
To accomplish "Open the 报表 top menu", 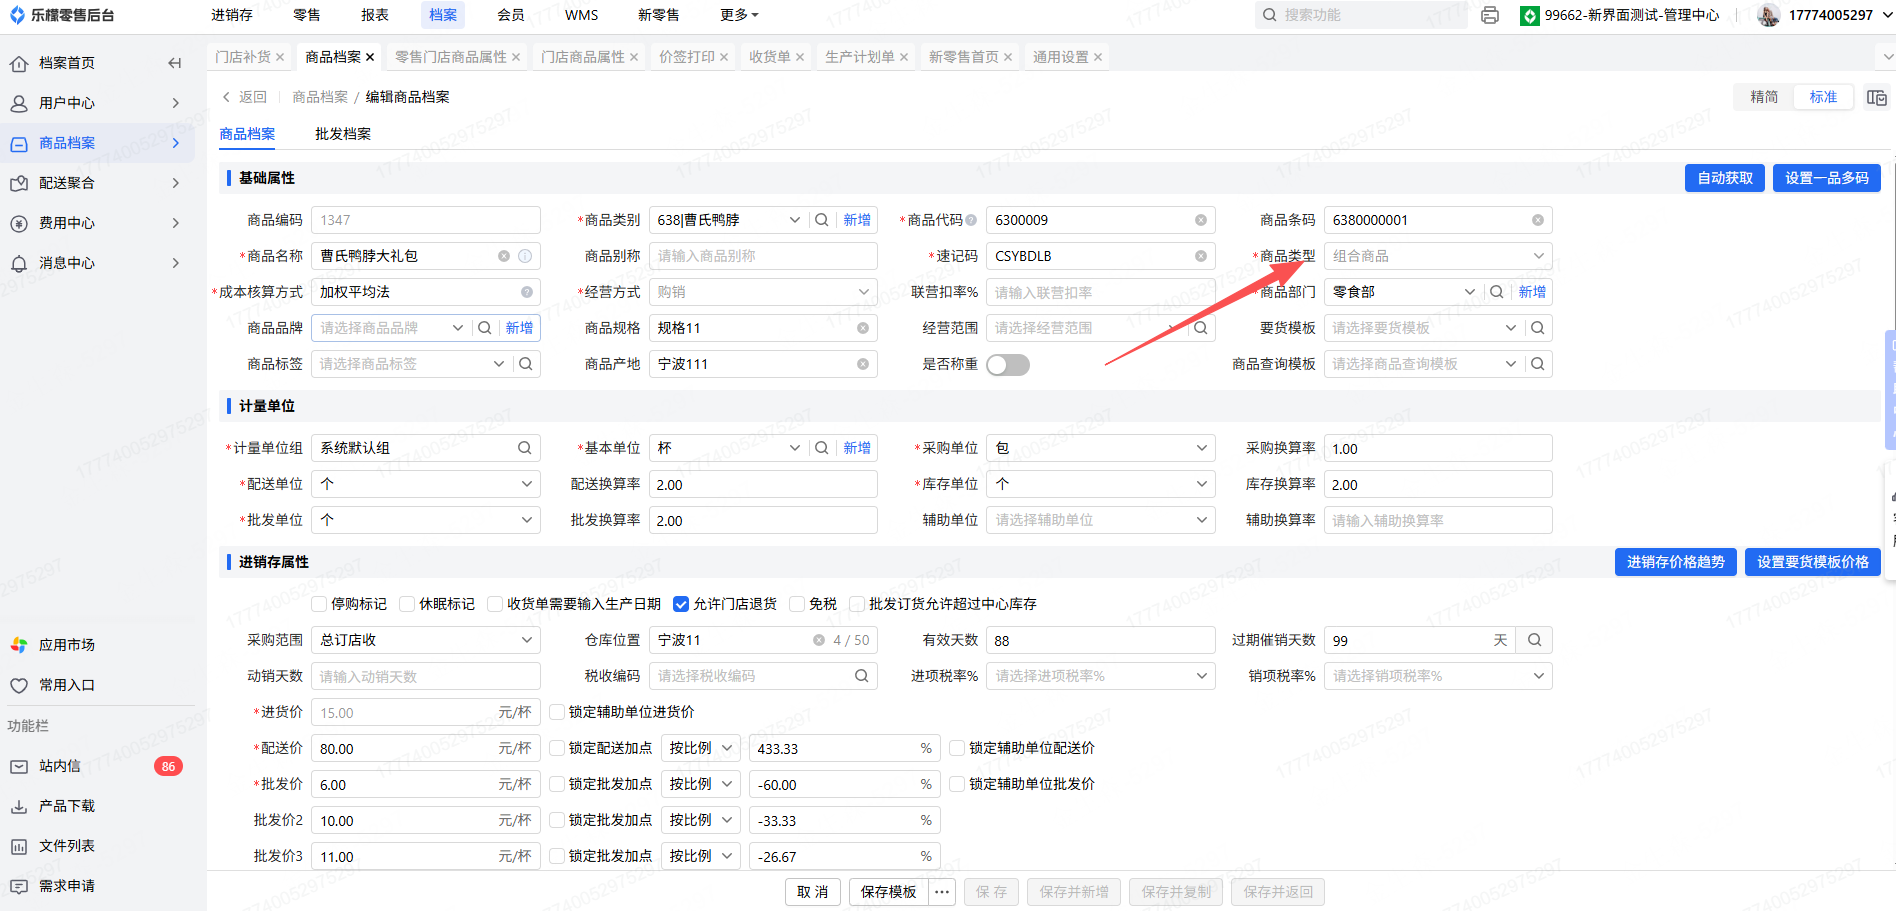I will coord(375,15).
